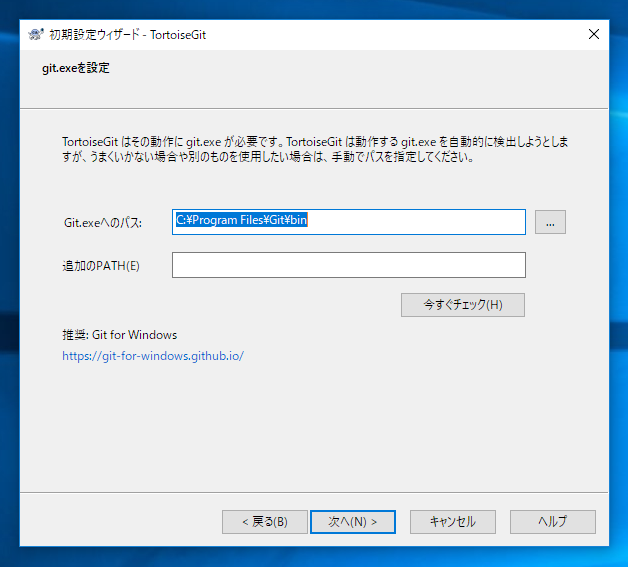Click the 'git.exeを設定' heading text
The image size is (628, 567).
pyautogui.click(x=76, y=68)
